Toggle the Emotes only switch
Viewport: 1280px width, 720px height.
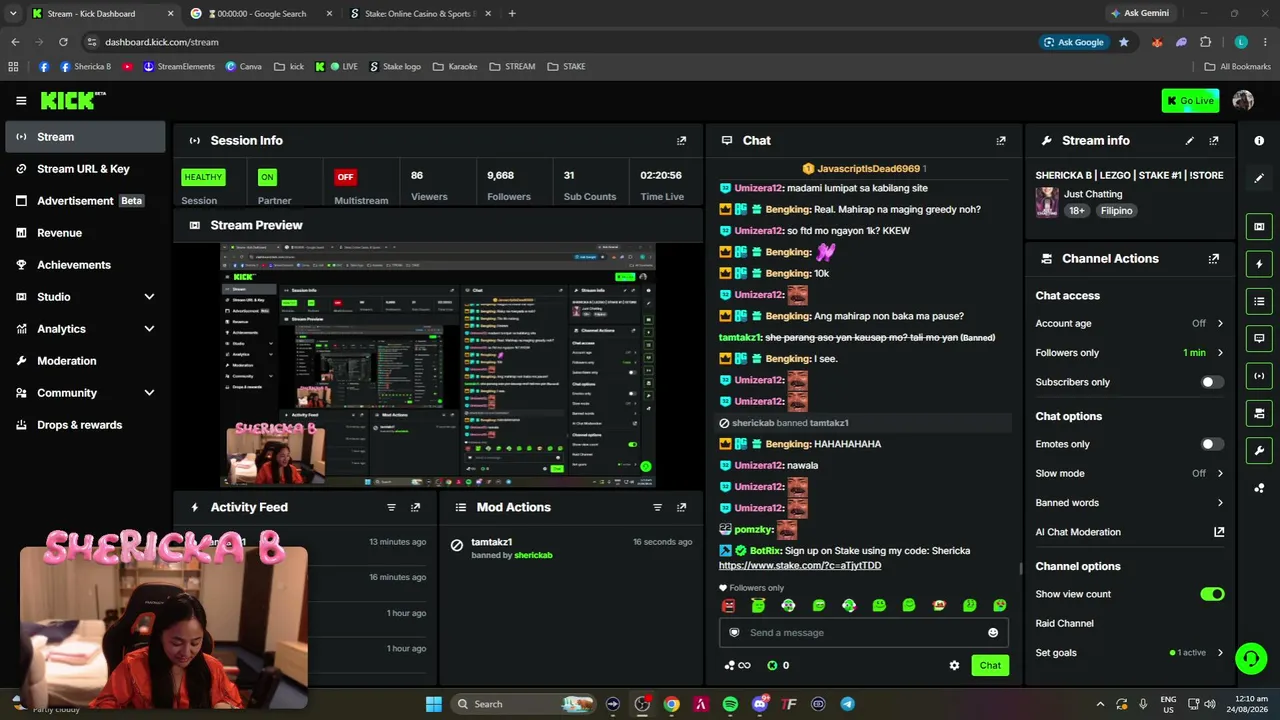click(1212, 444)
